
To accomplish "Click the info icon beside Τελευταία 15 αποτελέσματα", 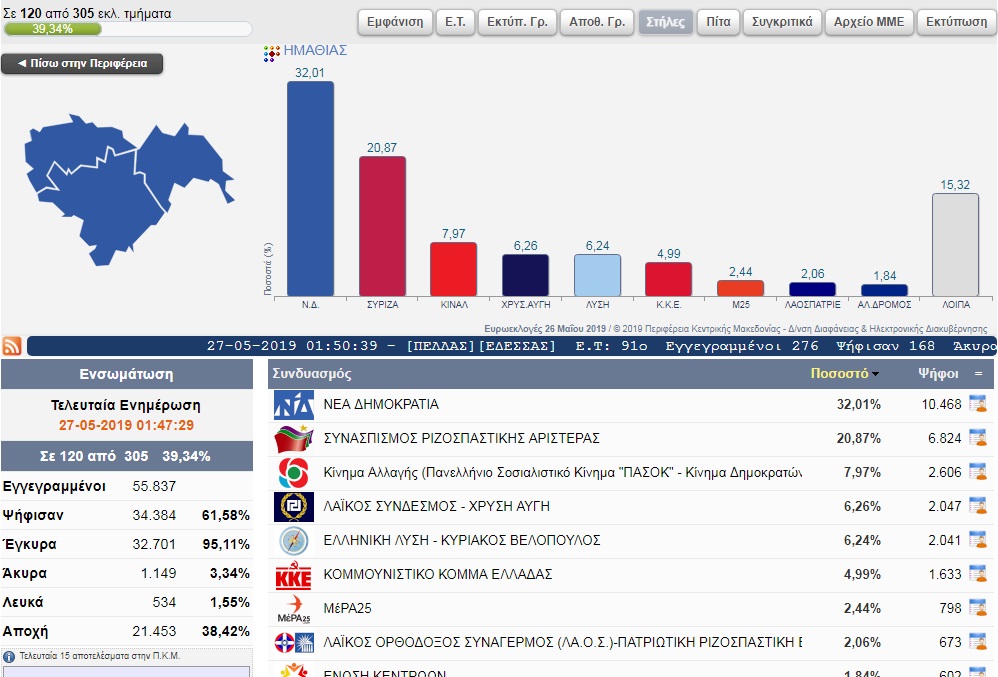I will pyautogui.click(x=9, y=657).
